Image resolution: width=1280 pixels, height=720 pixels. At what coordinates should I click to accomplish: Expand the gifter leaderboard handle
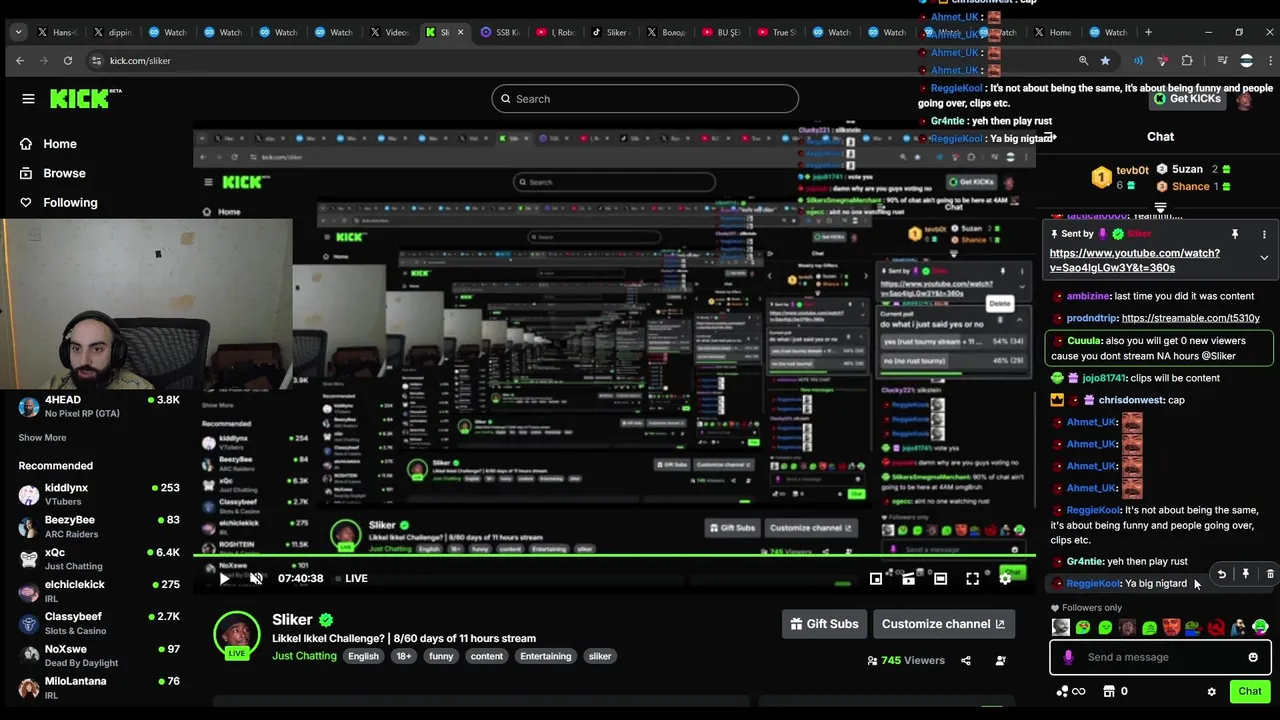1160,208
